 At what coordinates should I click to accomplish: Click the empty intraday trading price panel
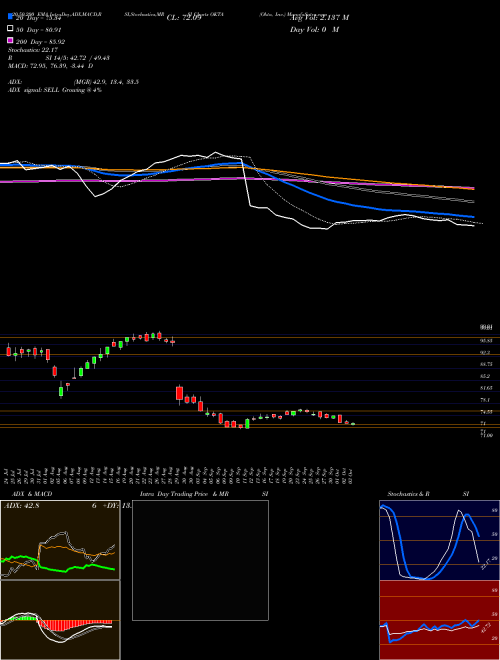click(x=200, y=560)
